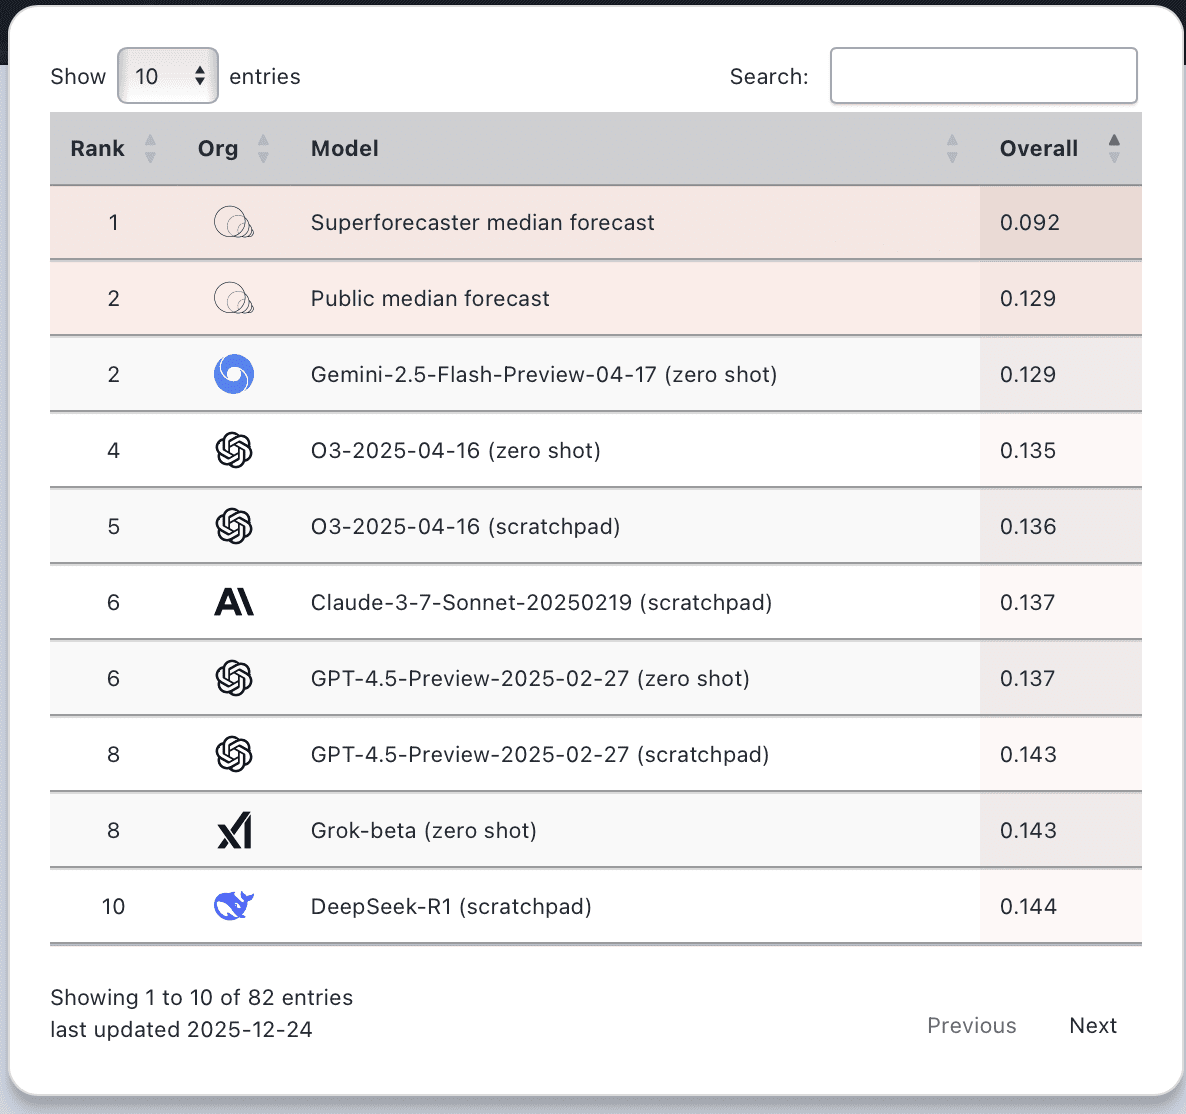
Task: Click the Gemini logo icon
Action: [x=233, y=374]
